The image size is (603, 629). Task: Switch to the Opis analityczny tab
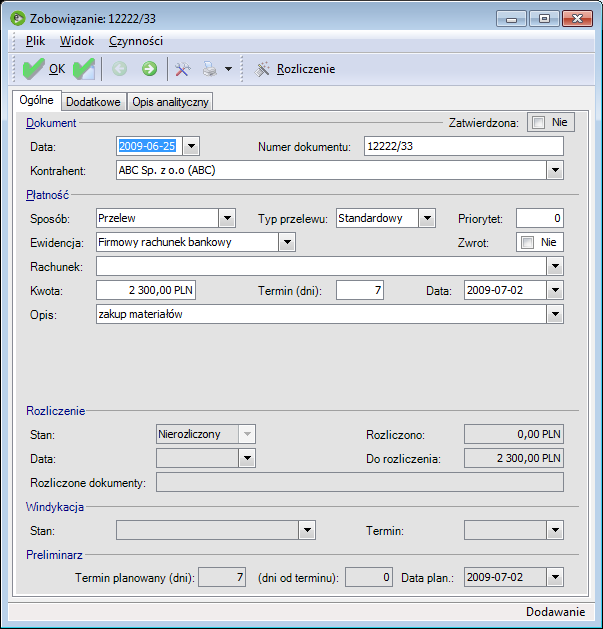coord(170,102)
